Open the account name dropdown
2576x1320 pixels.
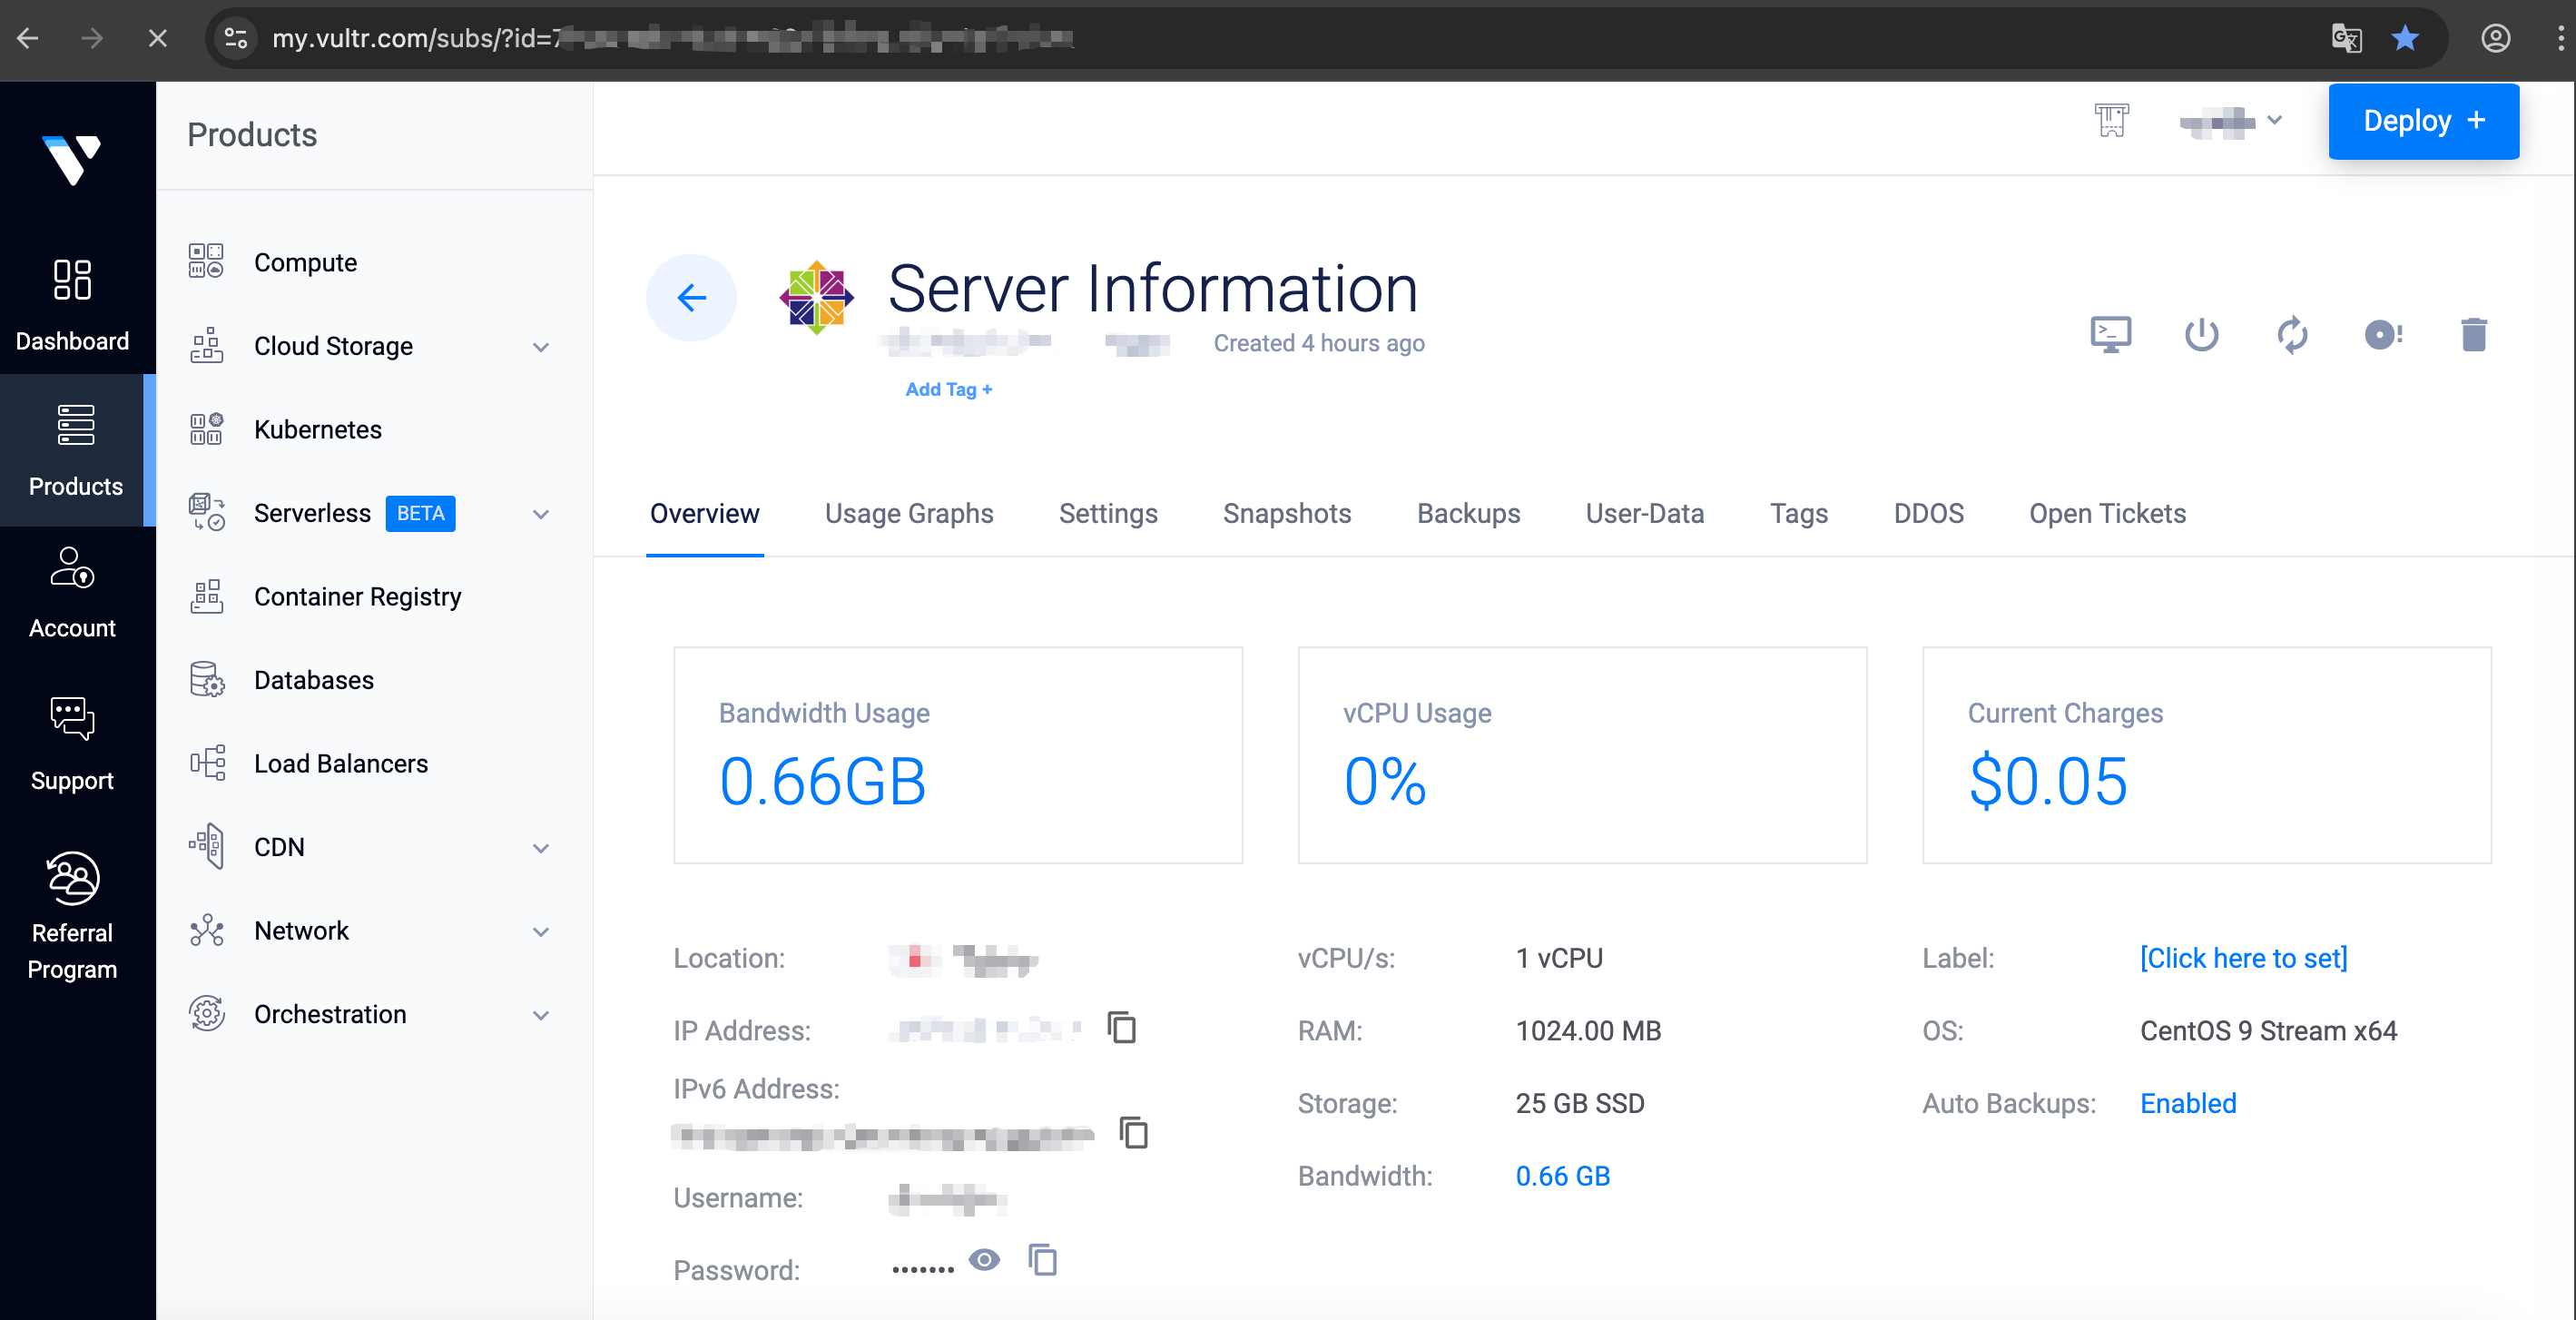coord(2231,121)
